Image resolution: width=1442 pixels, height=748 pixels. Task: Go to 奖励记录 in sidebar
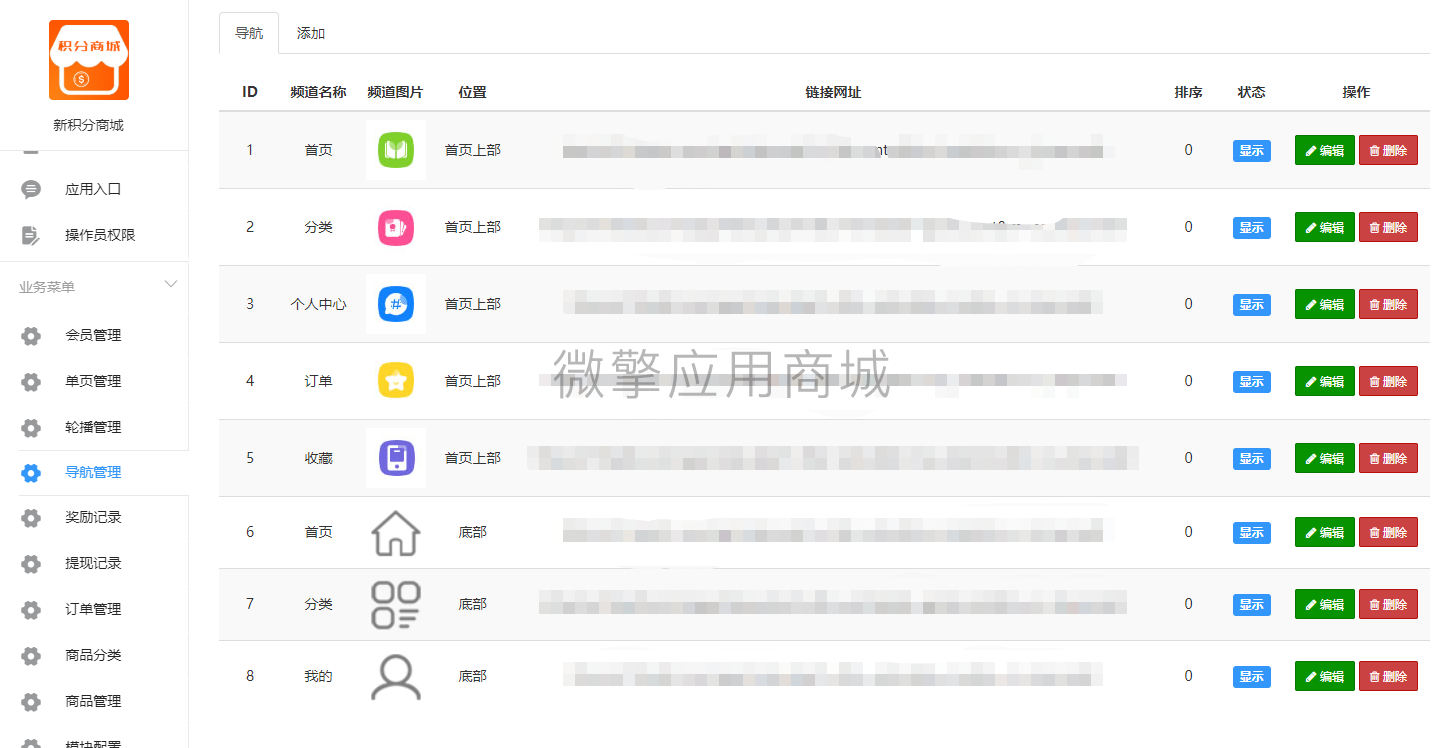tap(93, 518)
